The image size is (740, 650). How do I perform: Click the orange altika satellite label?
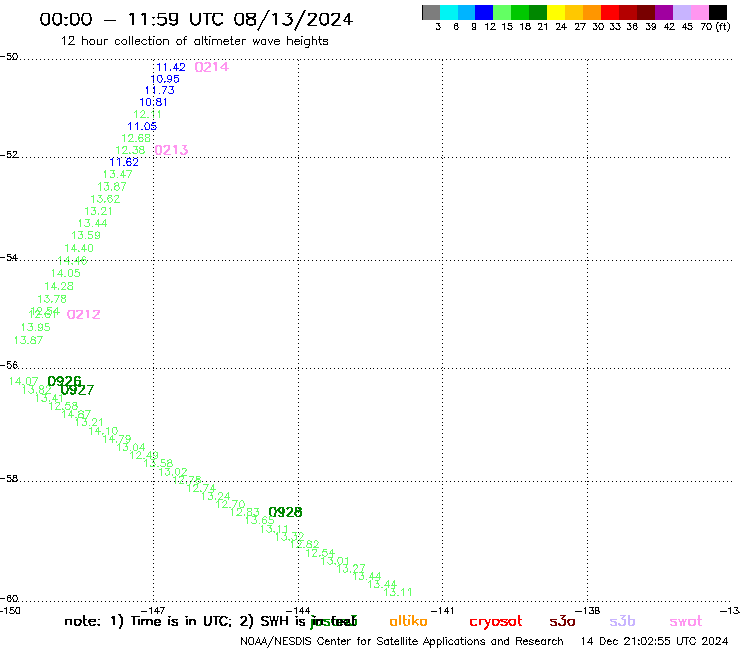(x=408, y=621)
